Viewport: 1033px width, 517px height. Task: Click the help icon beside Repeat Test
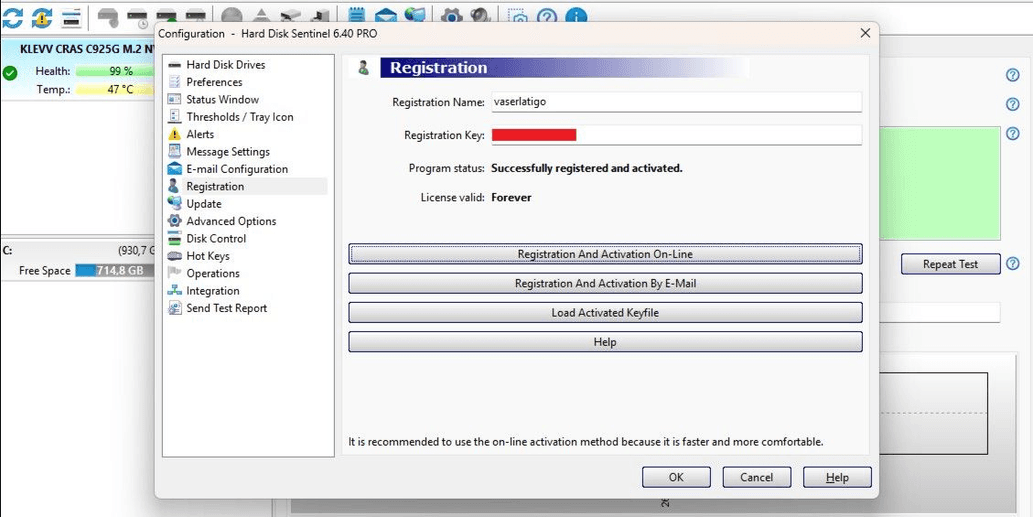(x=1013, y=264)
